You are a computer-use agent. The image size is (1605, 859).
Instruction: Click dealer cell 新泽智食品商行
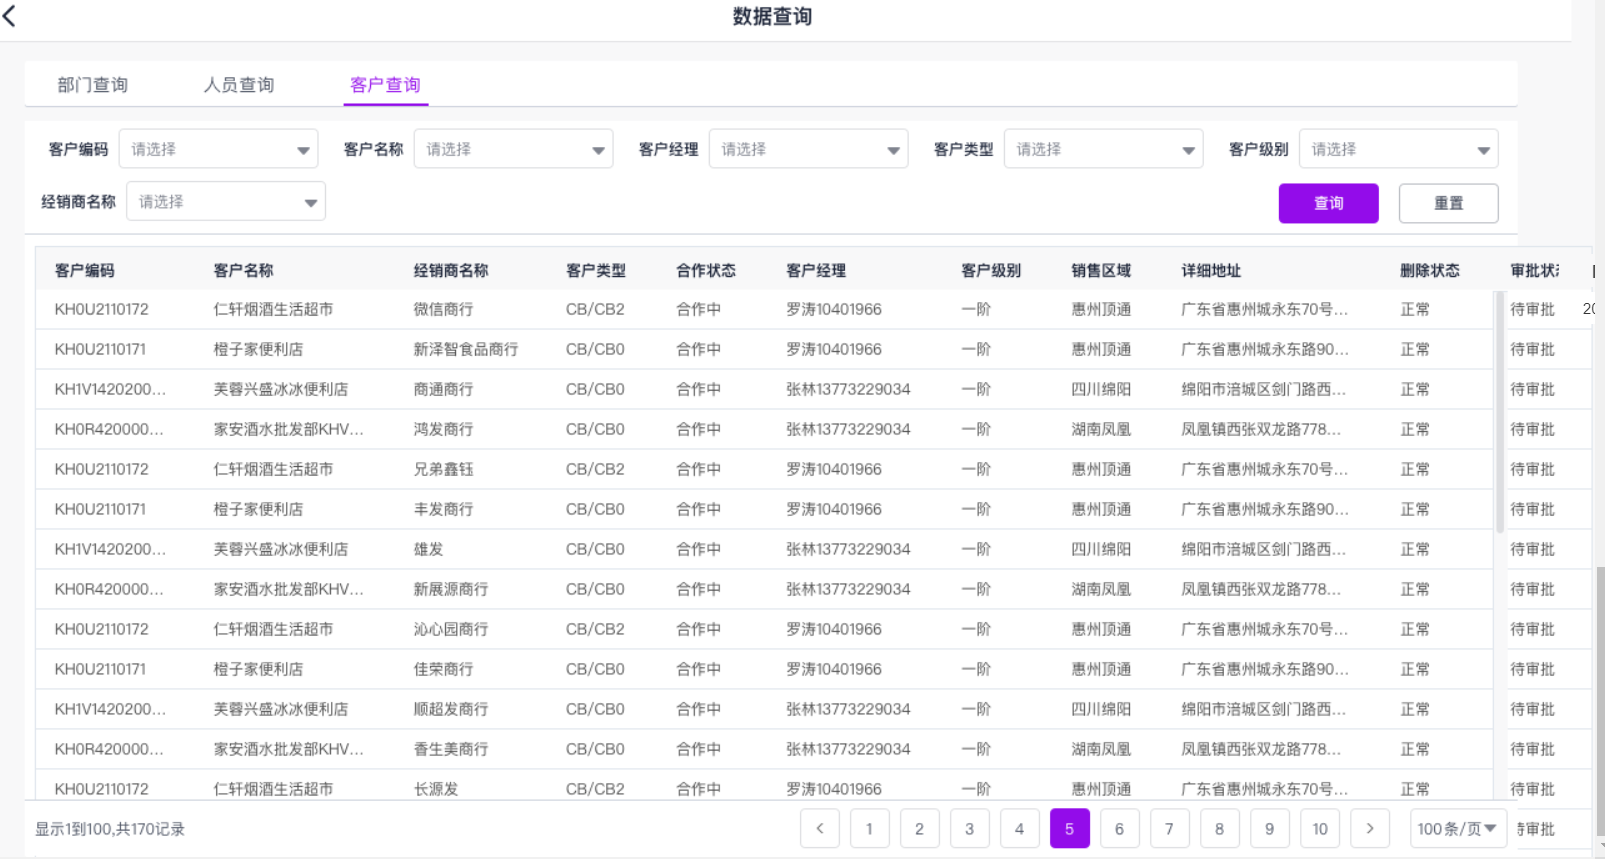(466, 349)
